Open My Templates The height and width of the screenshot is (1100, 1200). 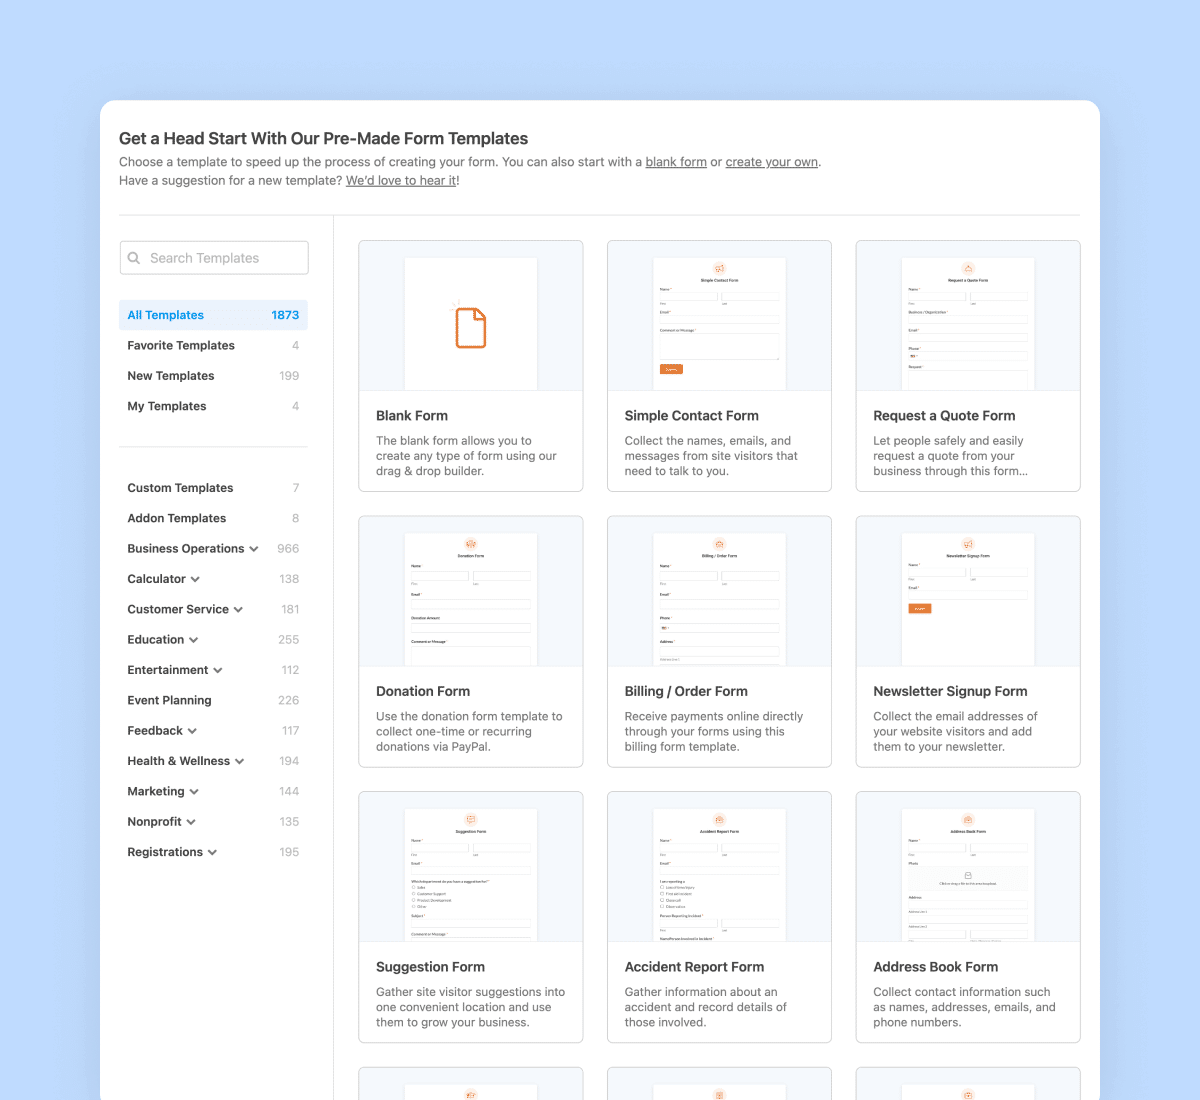pos(167,406)
